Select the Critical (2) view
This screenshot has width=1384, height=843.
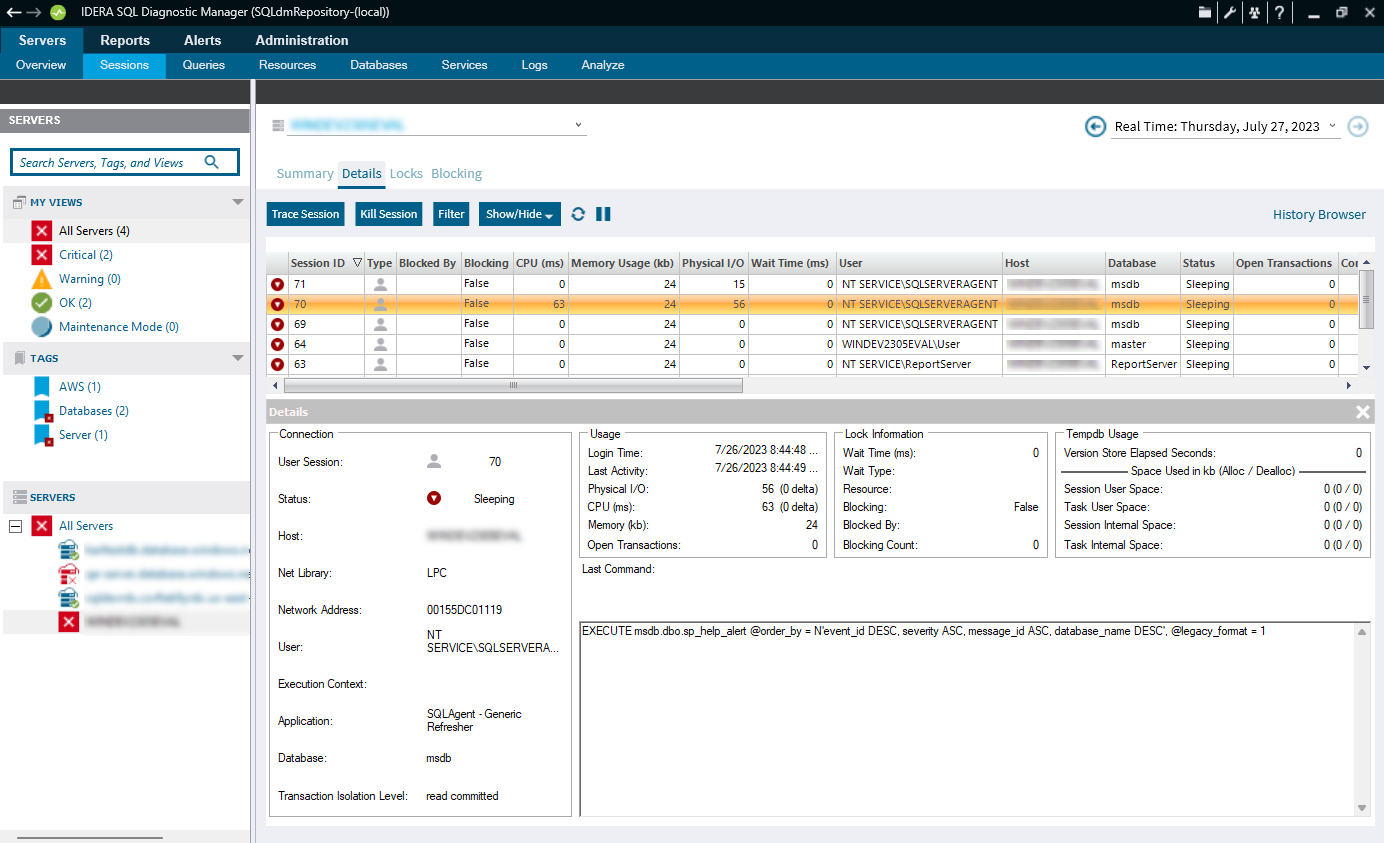(85, 255)
